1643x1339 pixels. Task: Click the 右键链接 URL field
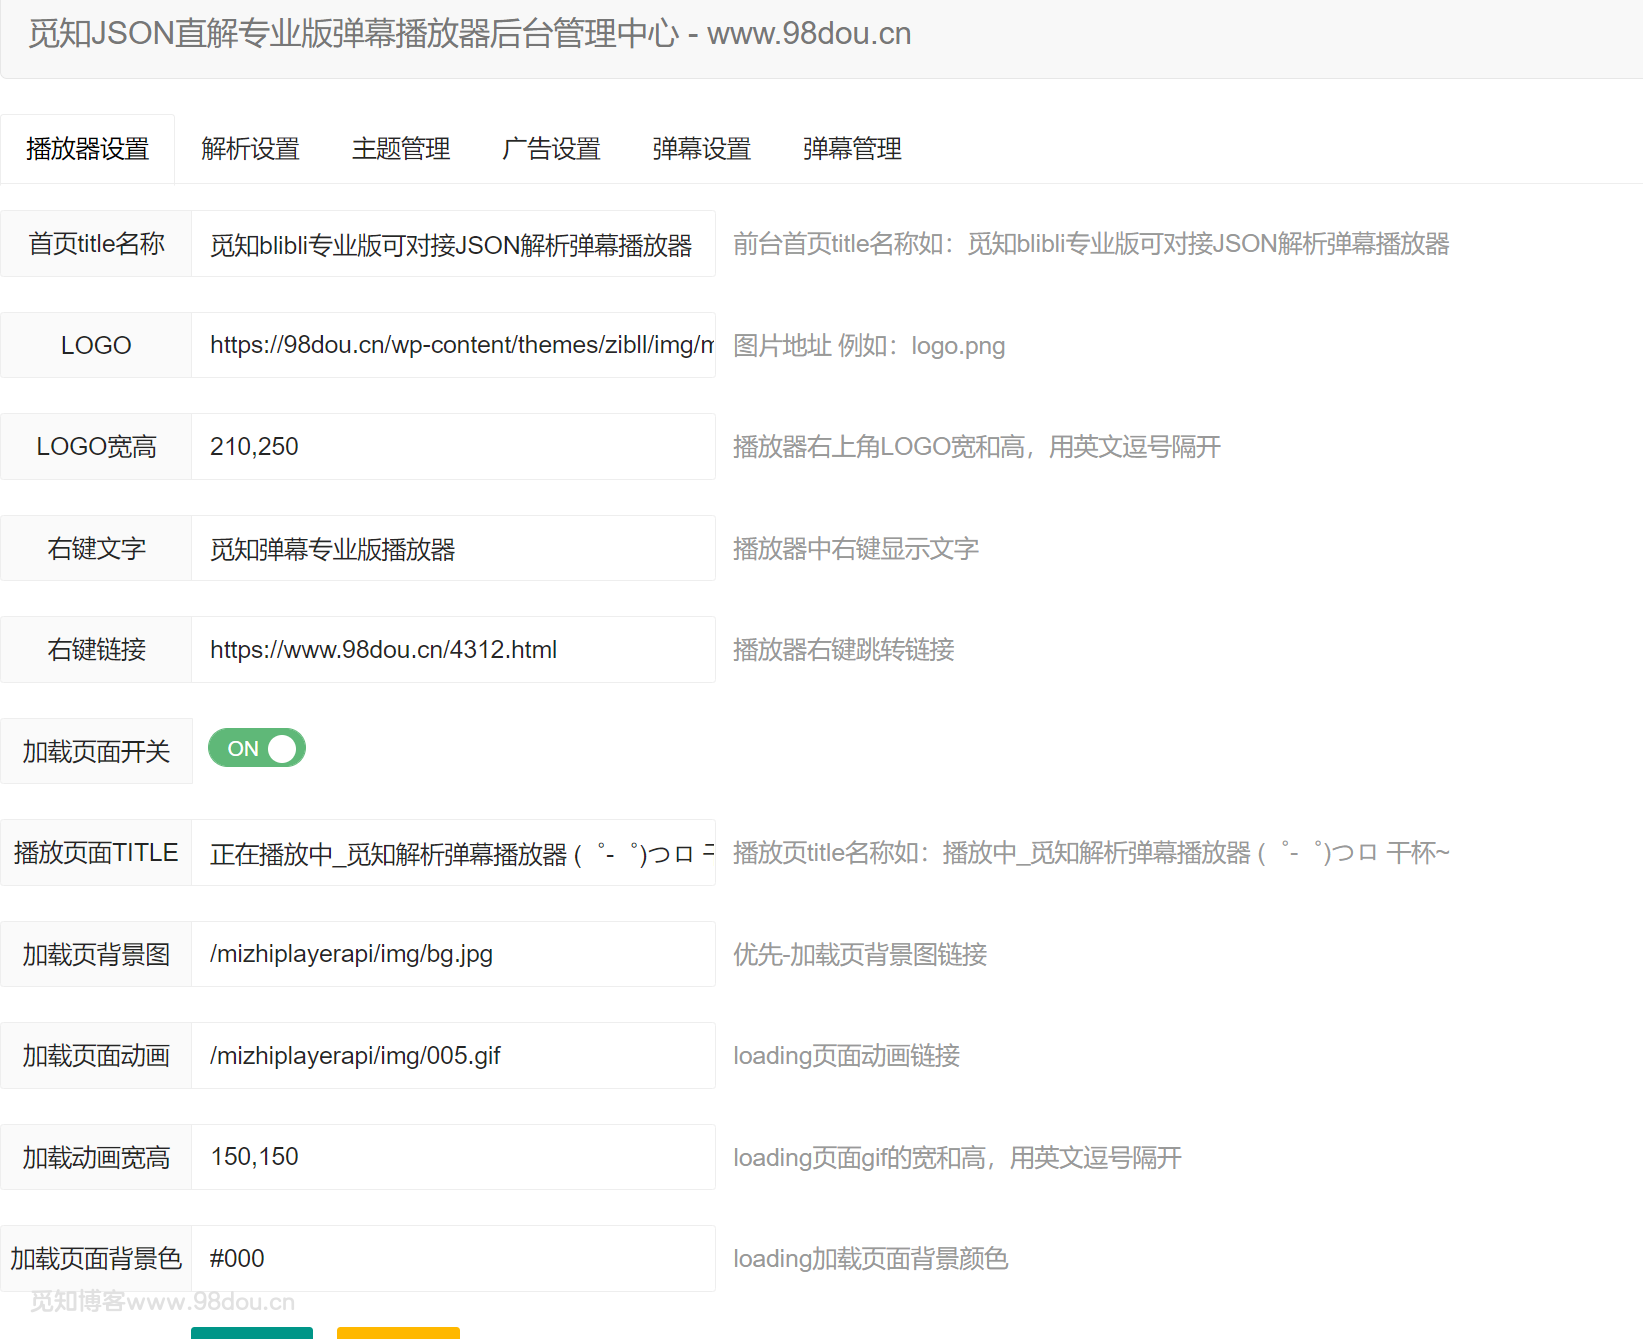pyautogui.click(x=453, y=650)
